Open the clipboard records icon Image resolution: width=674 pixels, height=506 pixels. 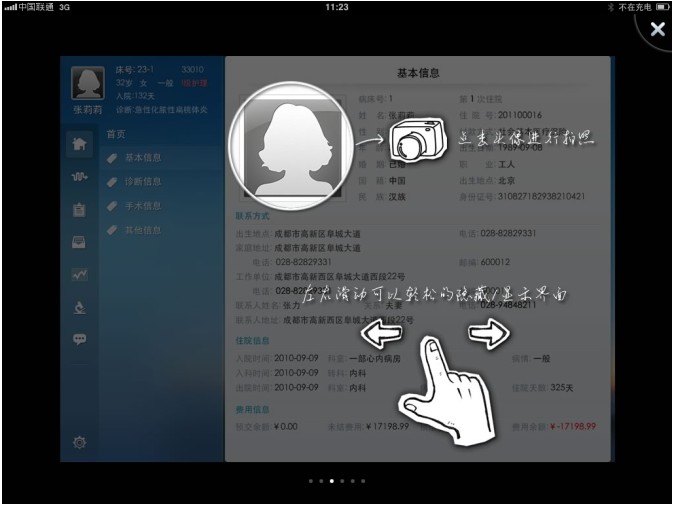click(79, 210)
